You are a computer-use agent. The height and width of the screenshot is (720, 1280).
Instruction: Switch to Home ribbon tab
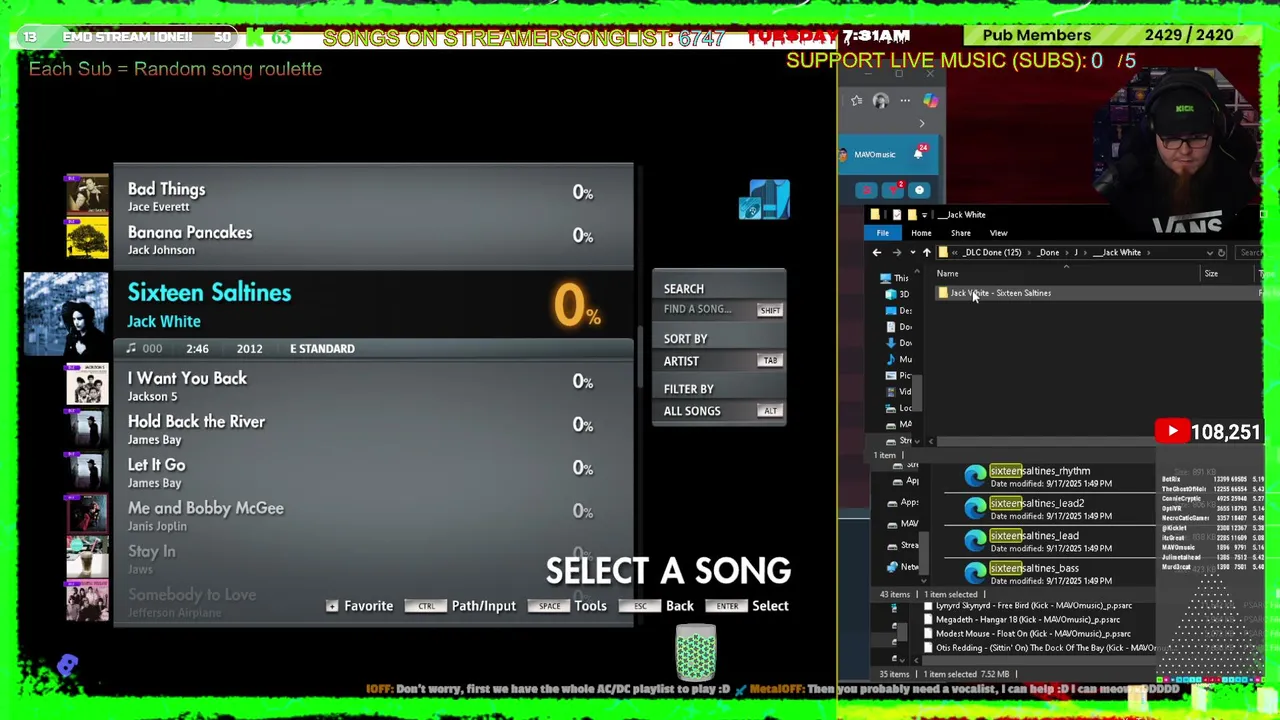pos(921,233)
